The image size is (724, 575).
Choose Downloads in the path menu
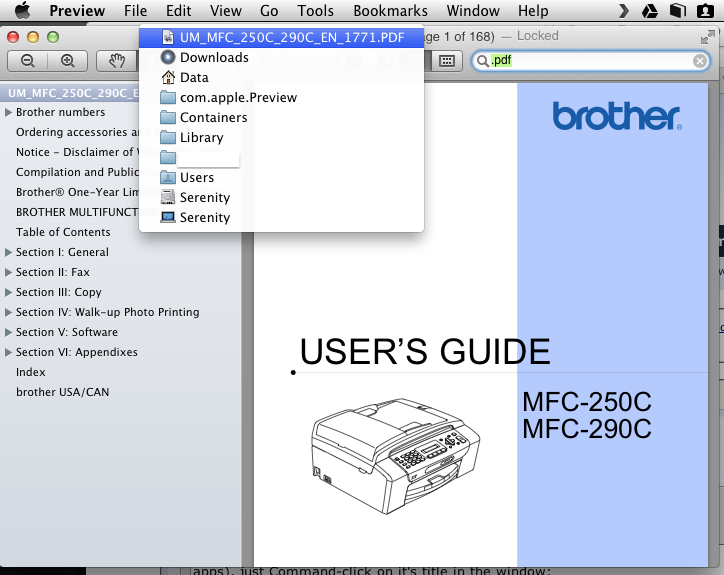point(281,57)
